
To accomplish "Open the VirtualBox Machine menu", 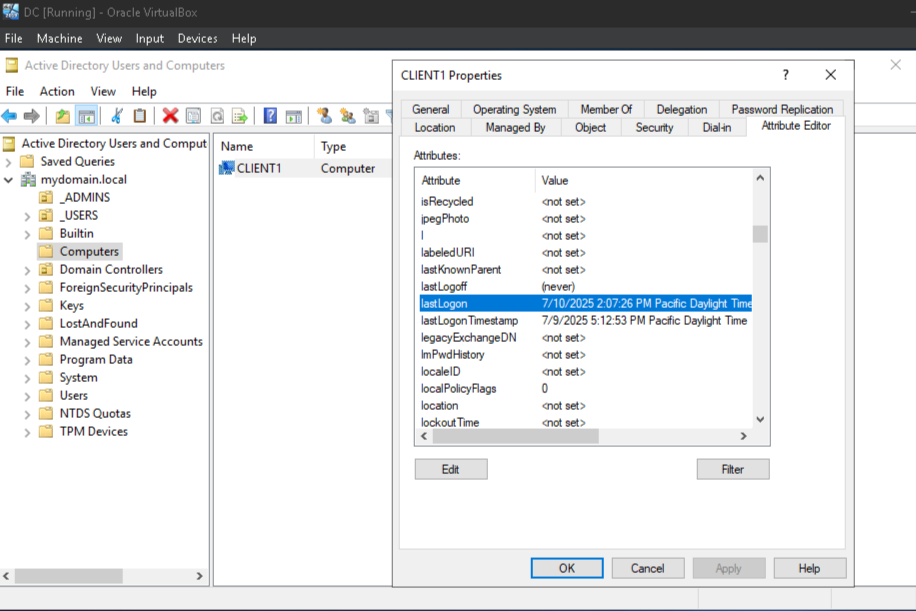I will 59,39.
